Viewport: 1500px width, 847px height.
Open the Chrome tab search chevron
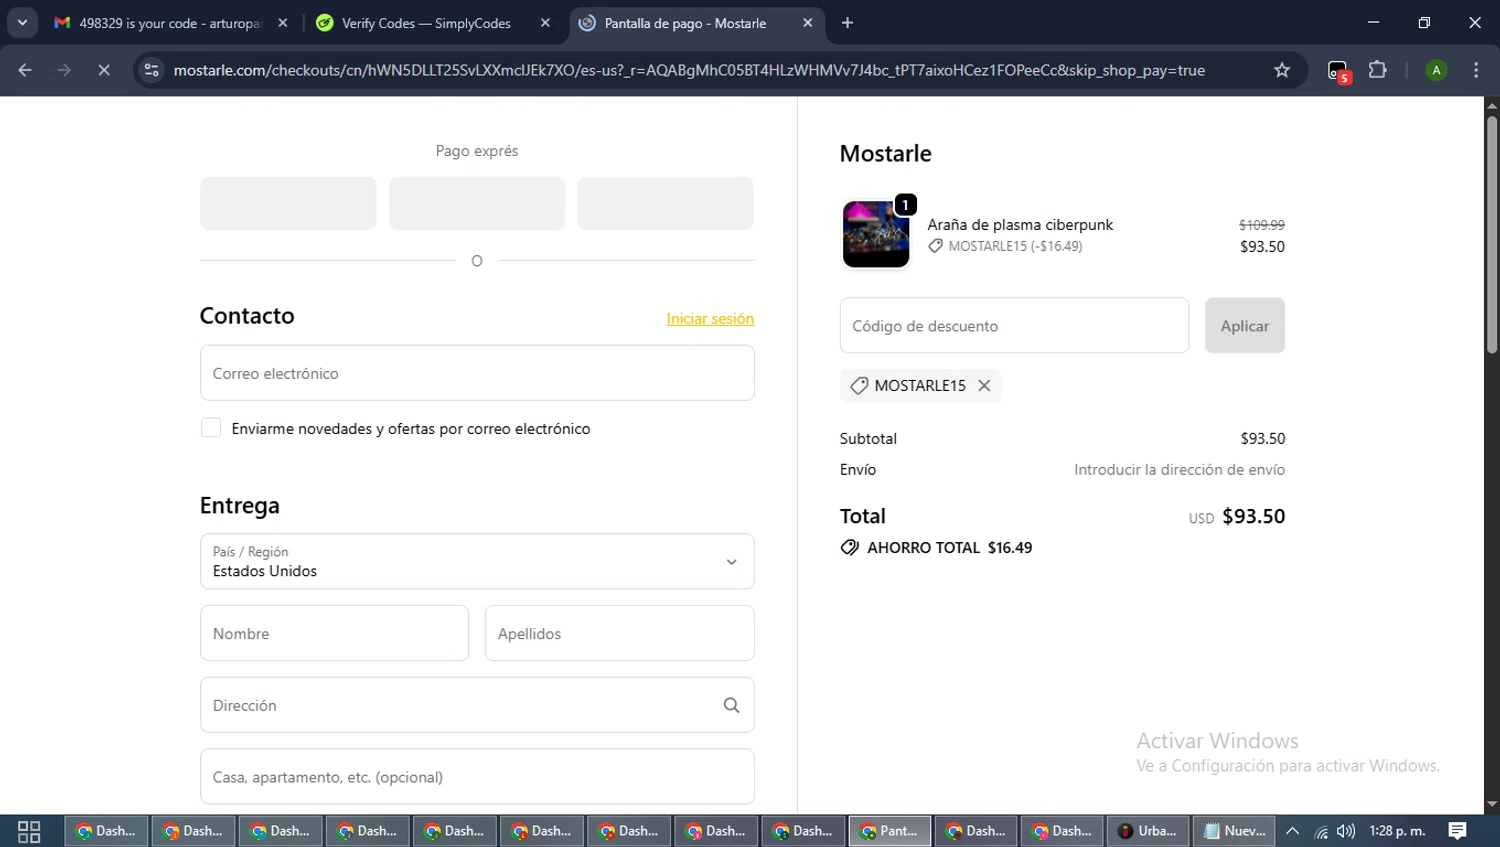[x=22, y=22]
